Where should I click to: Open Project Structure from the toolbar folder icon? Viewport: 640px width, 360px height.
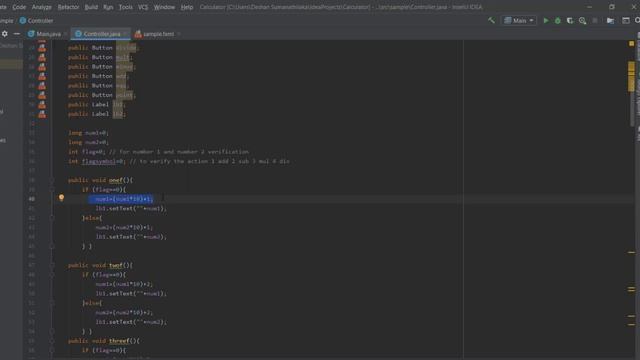[611, 20]
